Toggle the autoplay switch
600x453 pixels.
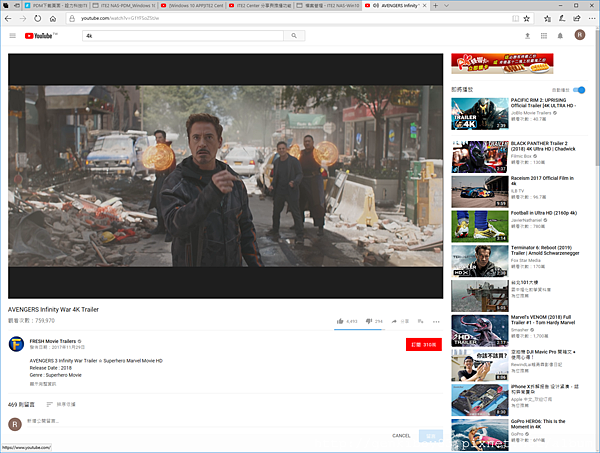click(x=579, y=90)
